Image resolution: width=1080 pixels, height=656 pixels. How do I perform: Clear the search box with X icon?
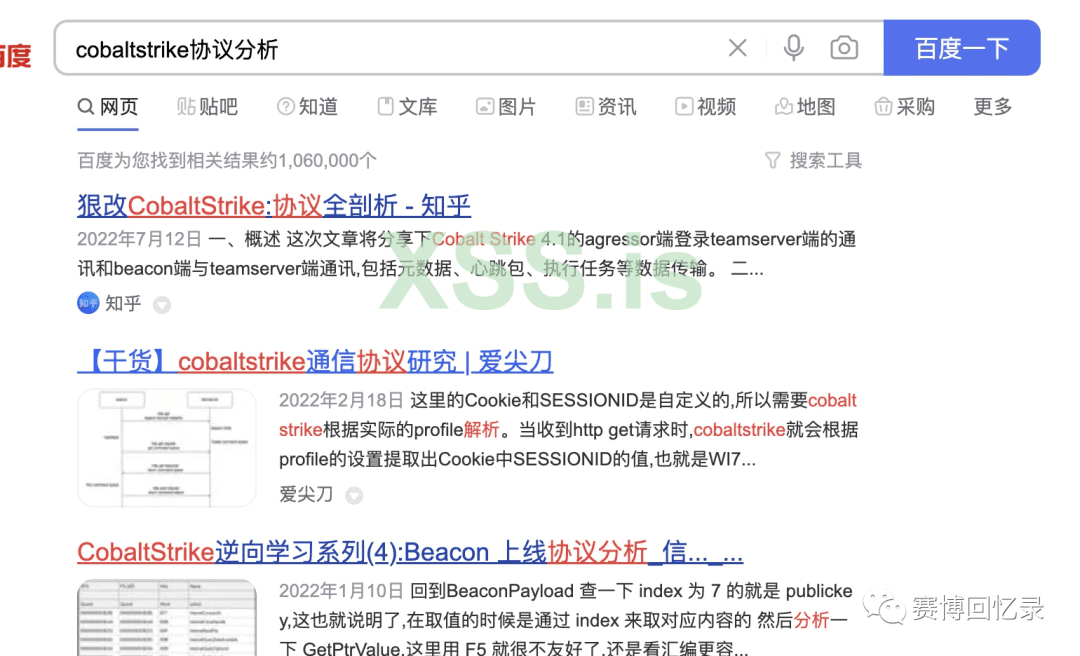[738, 48]
